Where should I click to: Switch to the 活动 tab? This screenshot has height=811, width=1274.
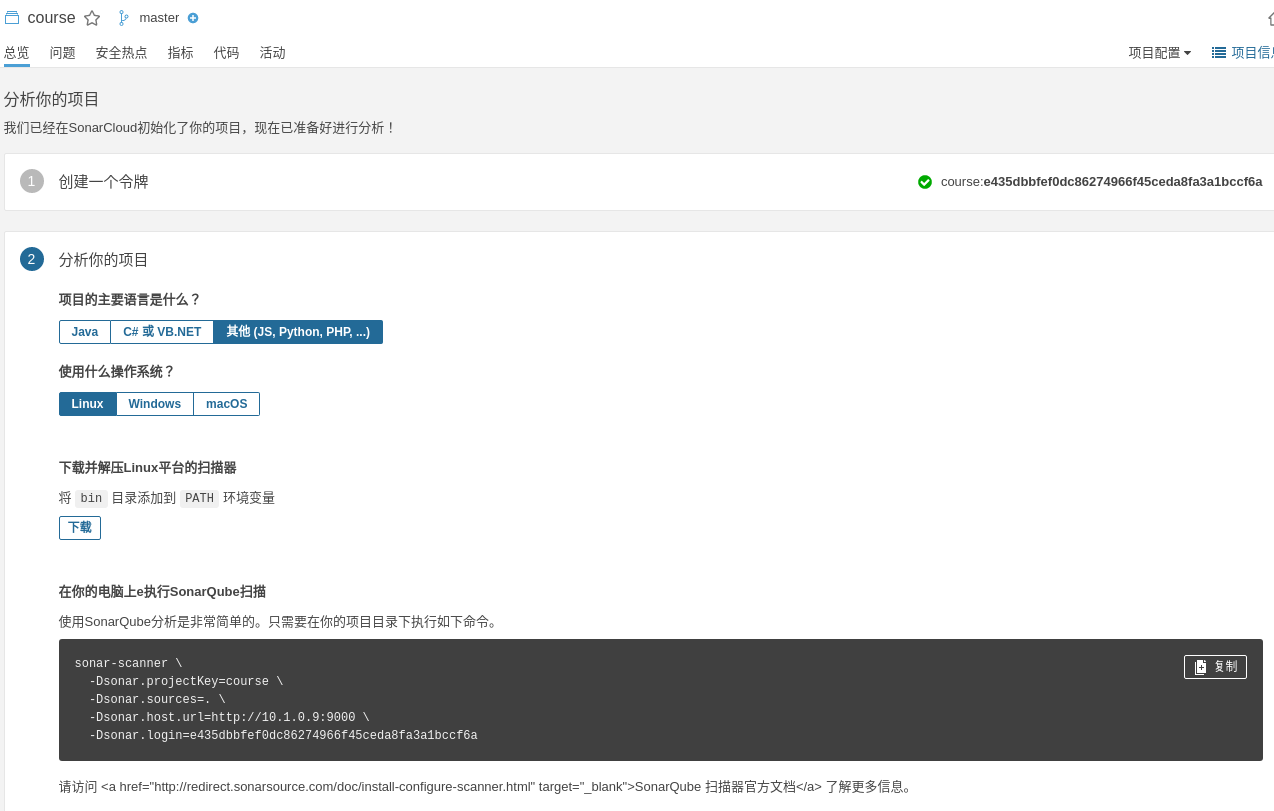pyautogui.click(x=273, y=53)
